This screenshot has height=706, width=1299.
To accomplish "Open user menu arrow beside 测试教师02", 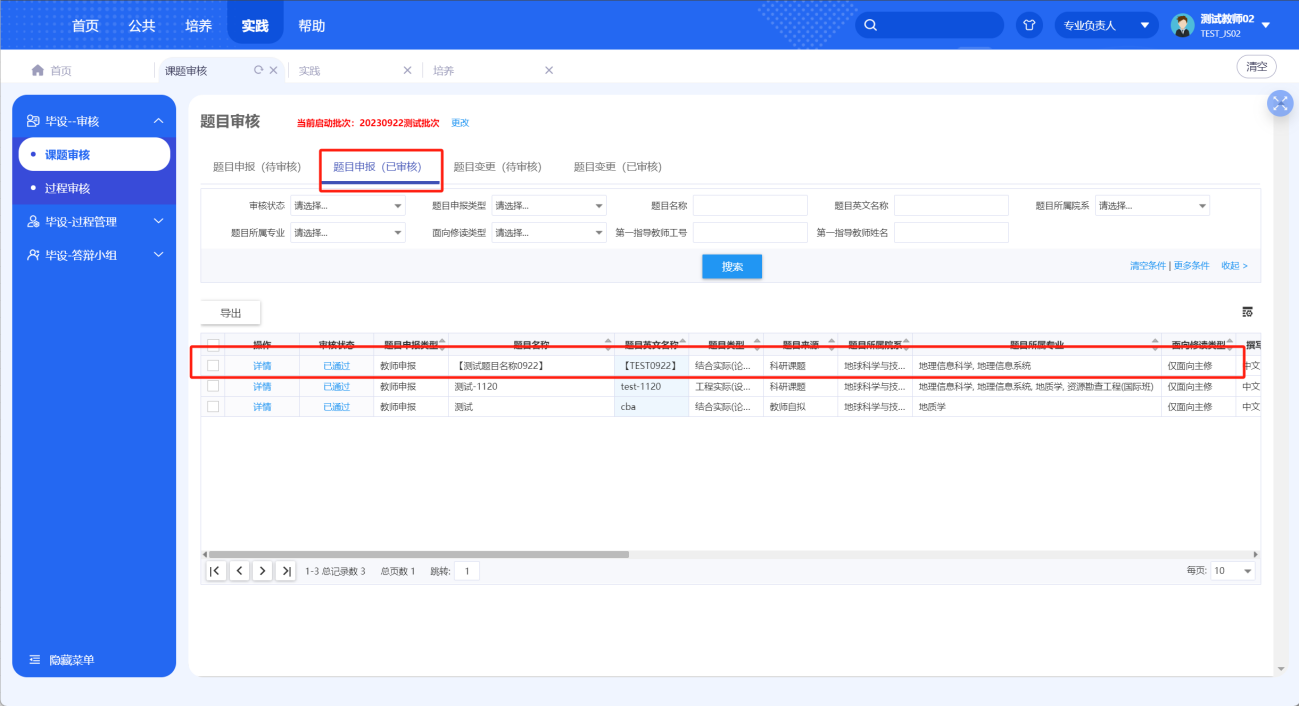I will [x=1266, y=25].
